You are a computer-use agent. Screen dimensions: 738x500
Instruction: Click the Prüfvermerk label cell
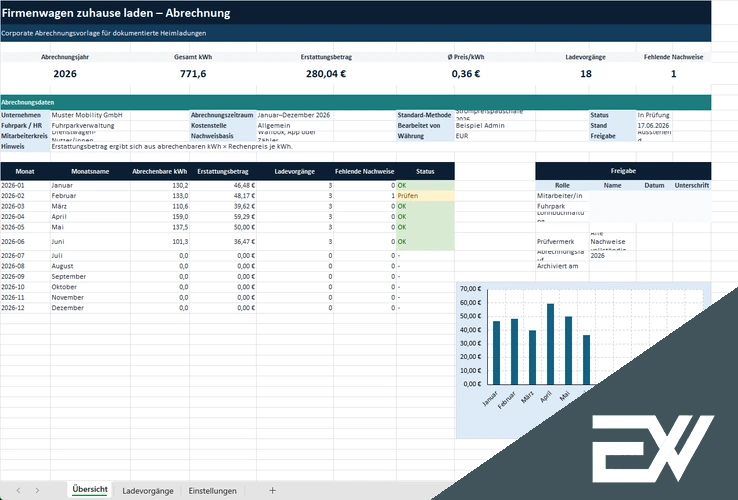coord(562,242)
